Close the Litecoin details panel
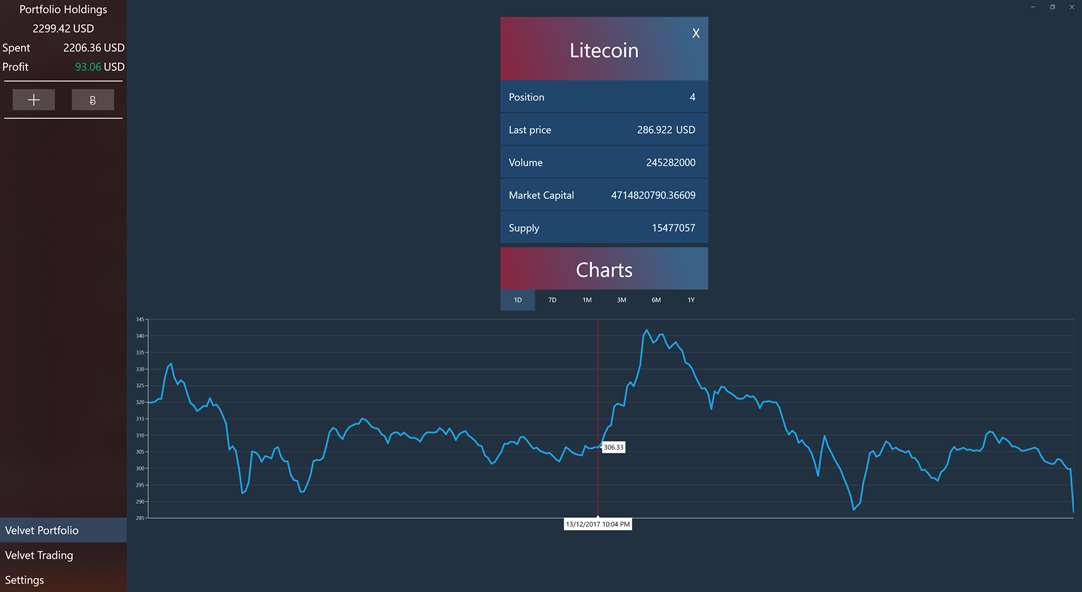This screenshot has width=1082, height=592. [696, 33]
